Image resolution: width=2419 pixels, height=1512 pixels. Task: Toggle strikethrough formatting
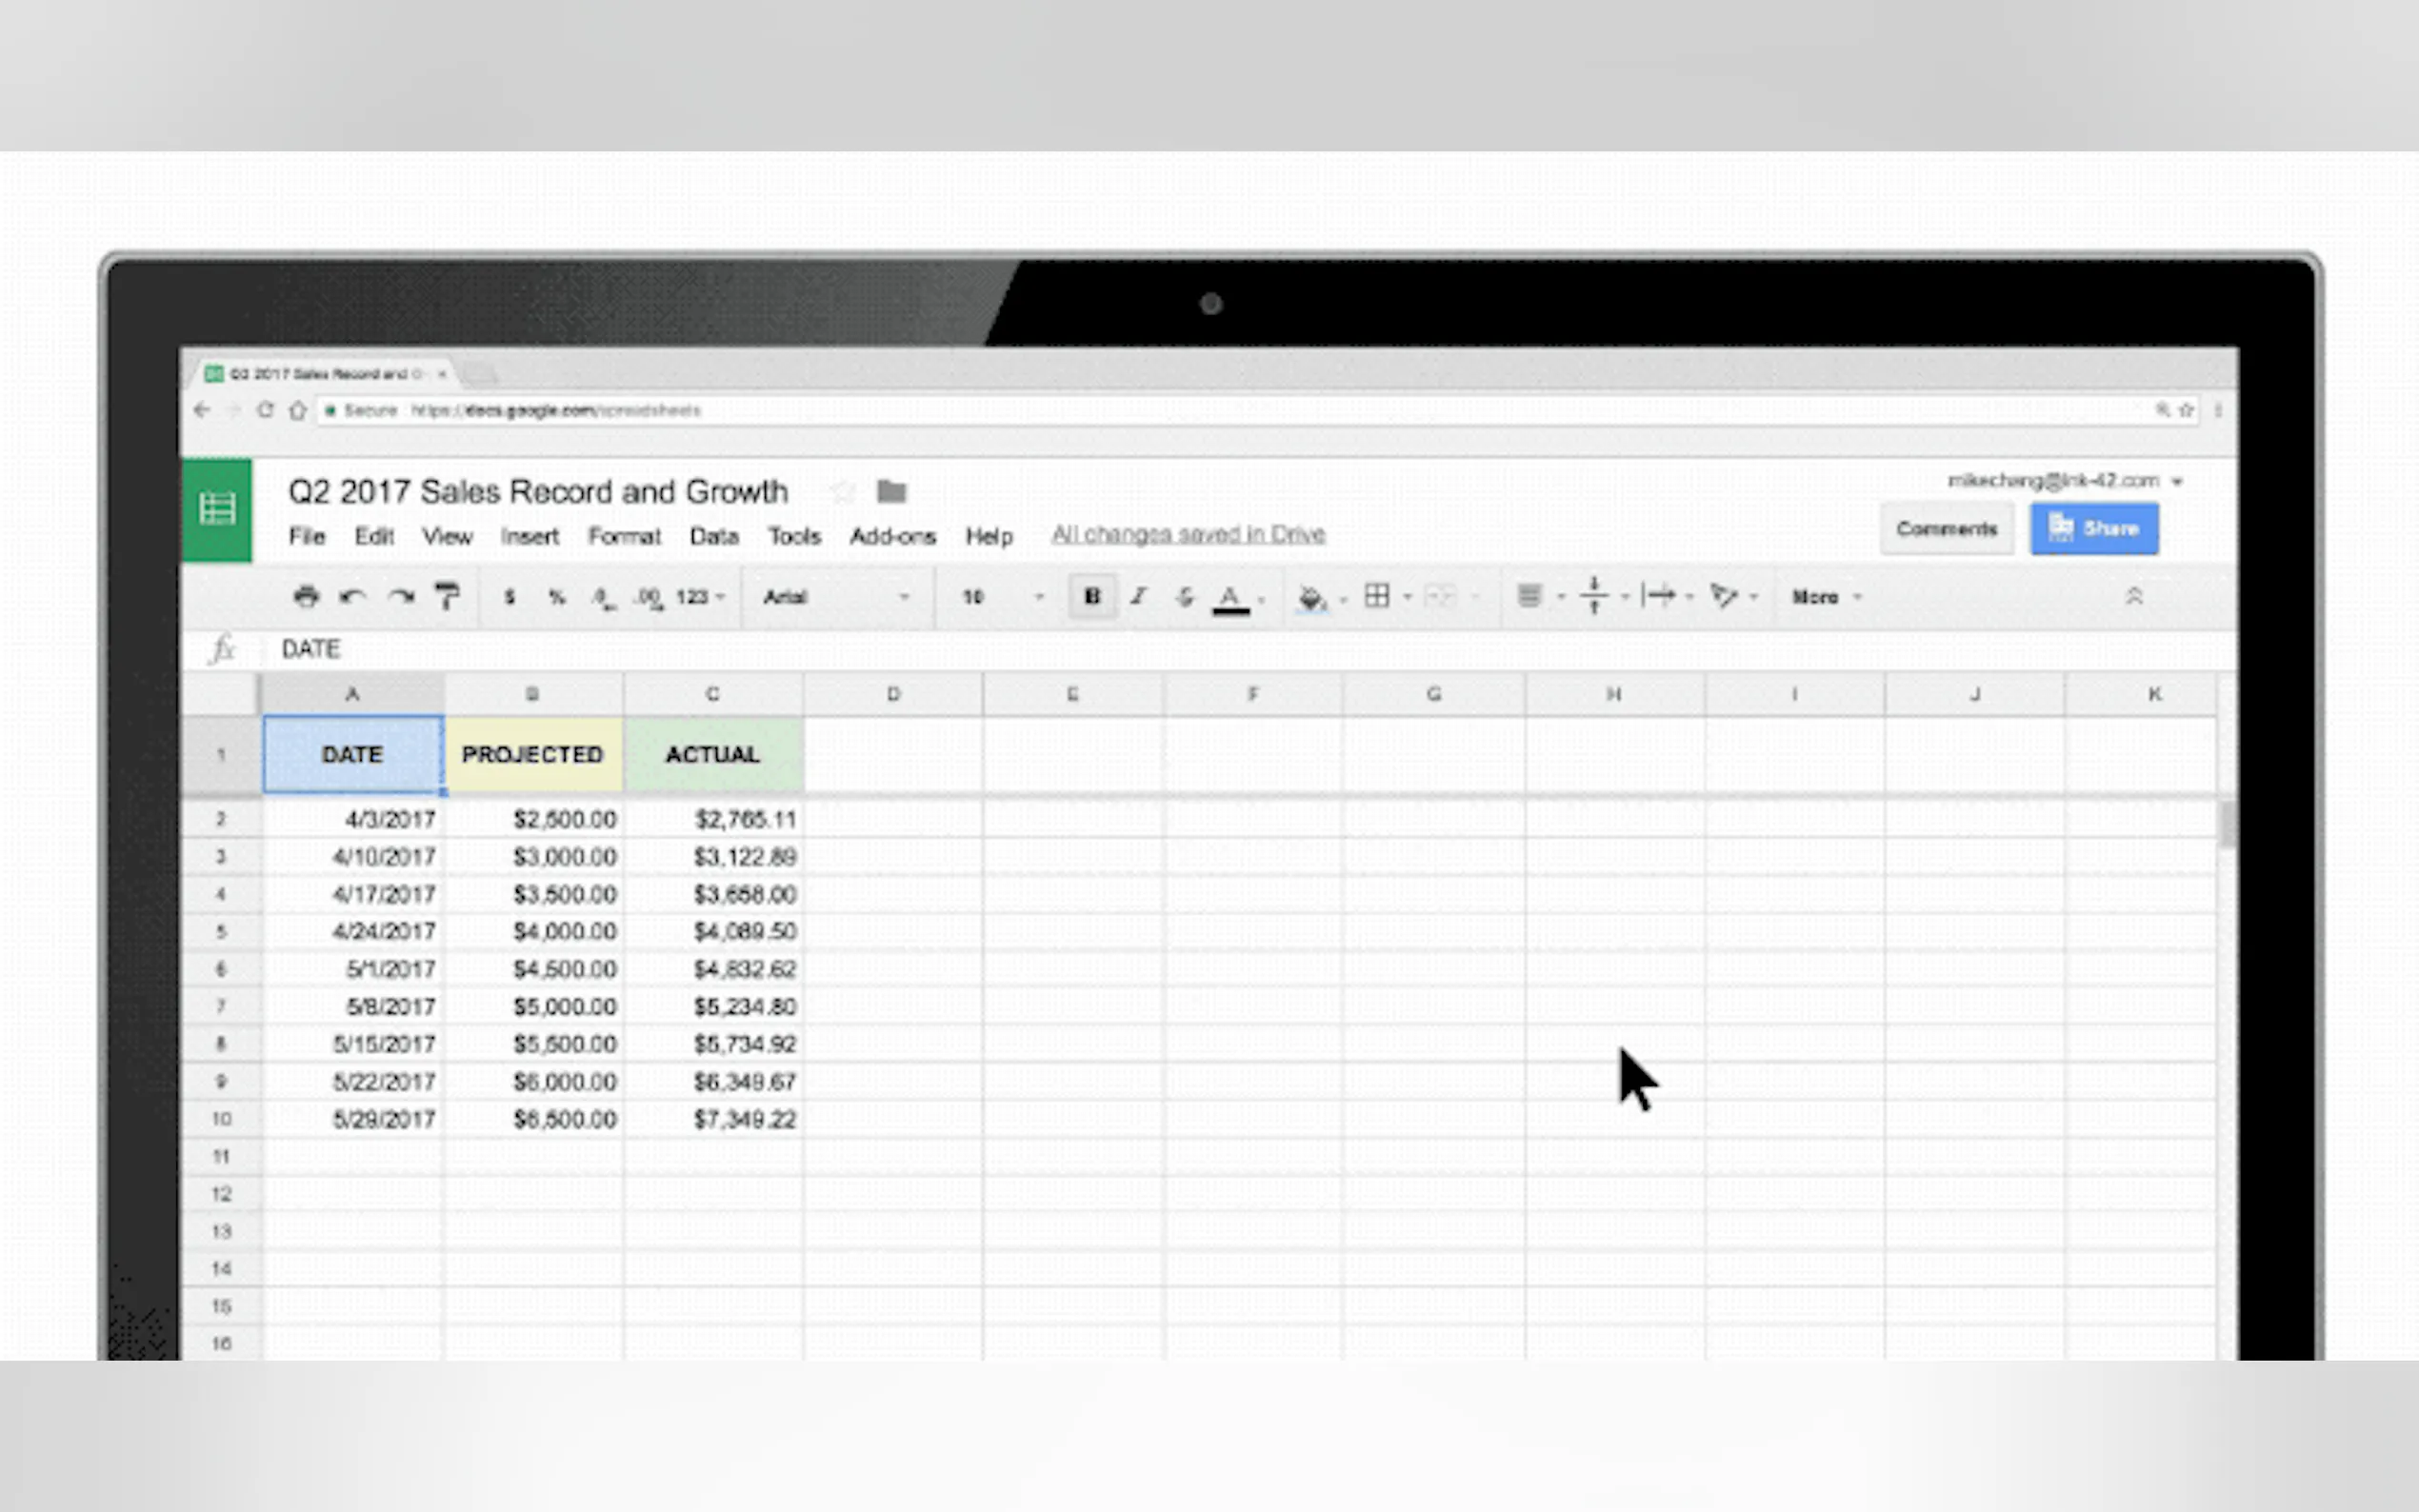pyautogui.click(x=1185, y=597)
